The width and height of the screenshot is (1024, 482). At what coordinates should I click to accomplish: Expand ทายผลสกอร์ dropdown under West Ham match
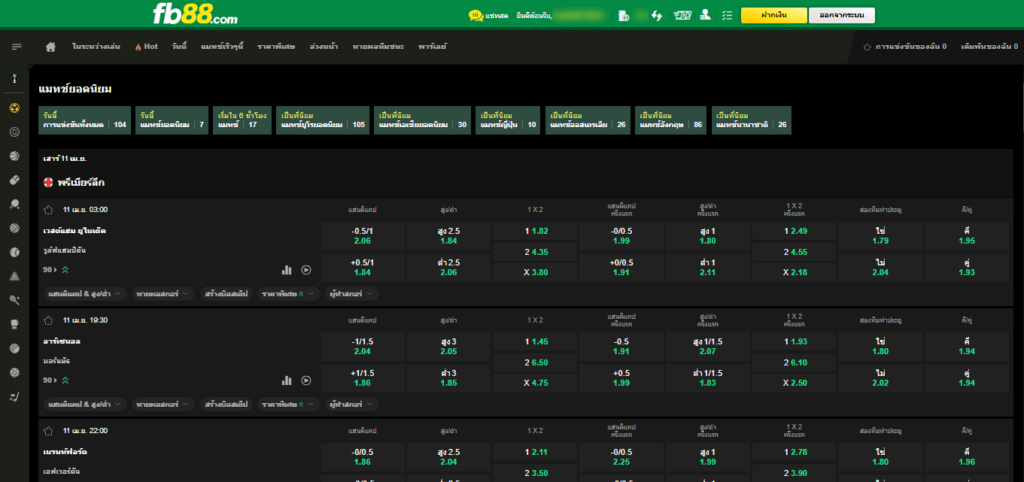tap(163, 294)
